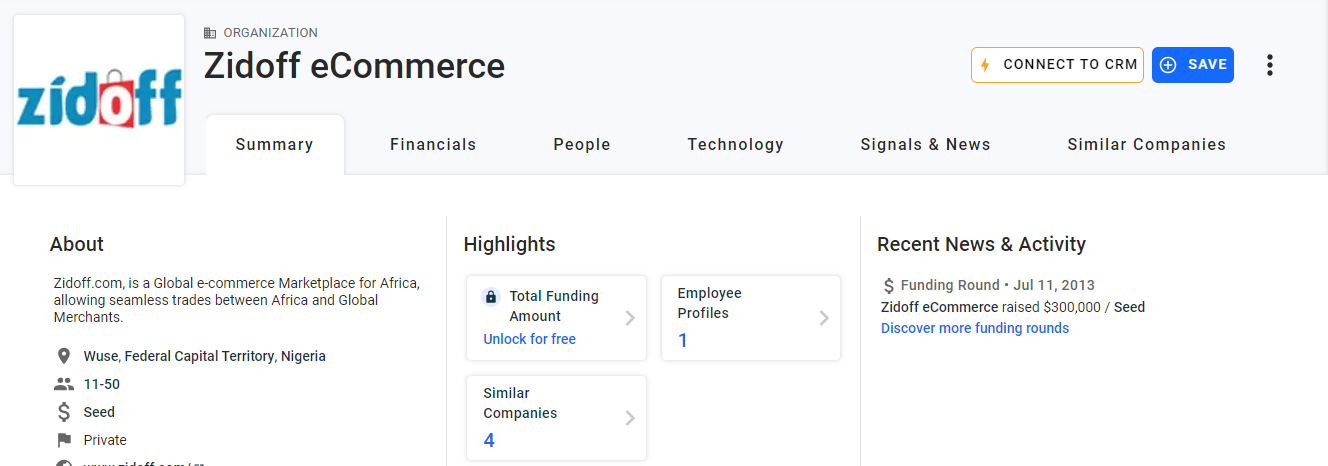1328x466 pixels.
Task: Click the Zidoff eCommerce page title
Action: tap(354, 66)
